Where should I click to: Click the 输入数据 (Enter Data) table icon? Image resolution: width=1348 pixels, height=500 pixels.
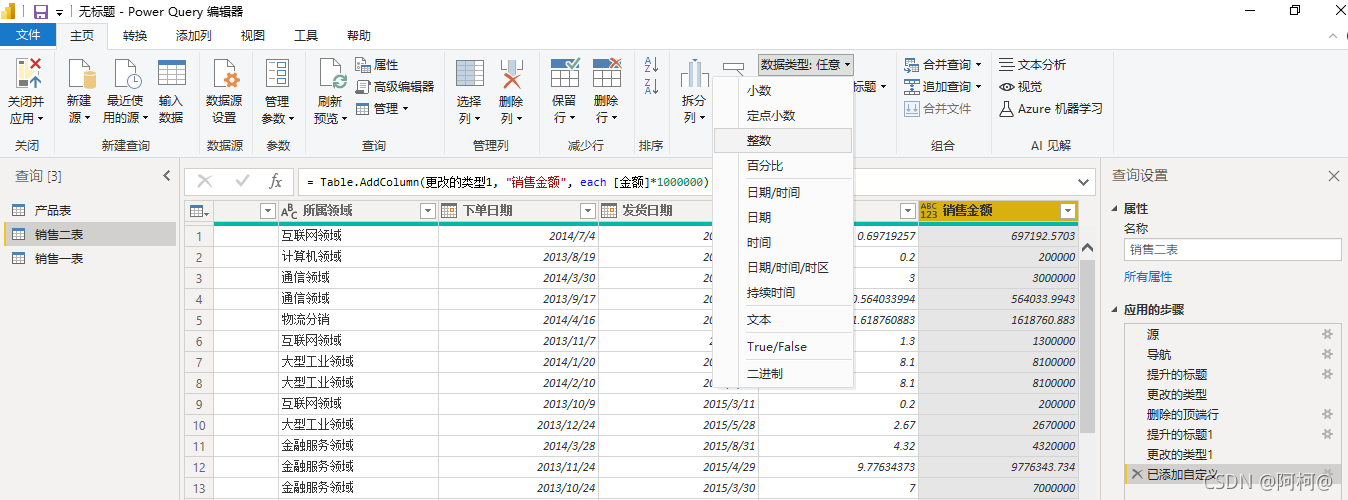171,73
